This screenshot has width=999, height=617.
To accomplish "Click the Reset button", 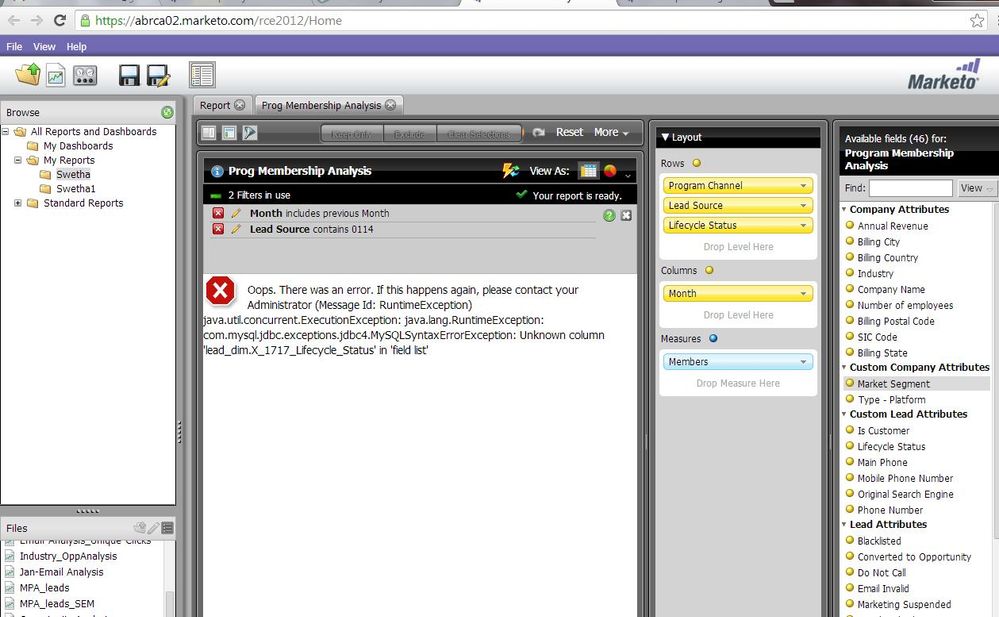I will (x=569, y=132).
